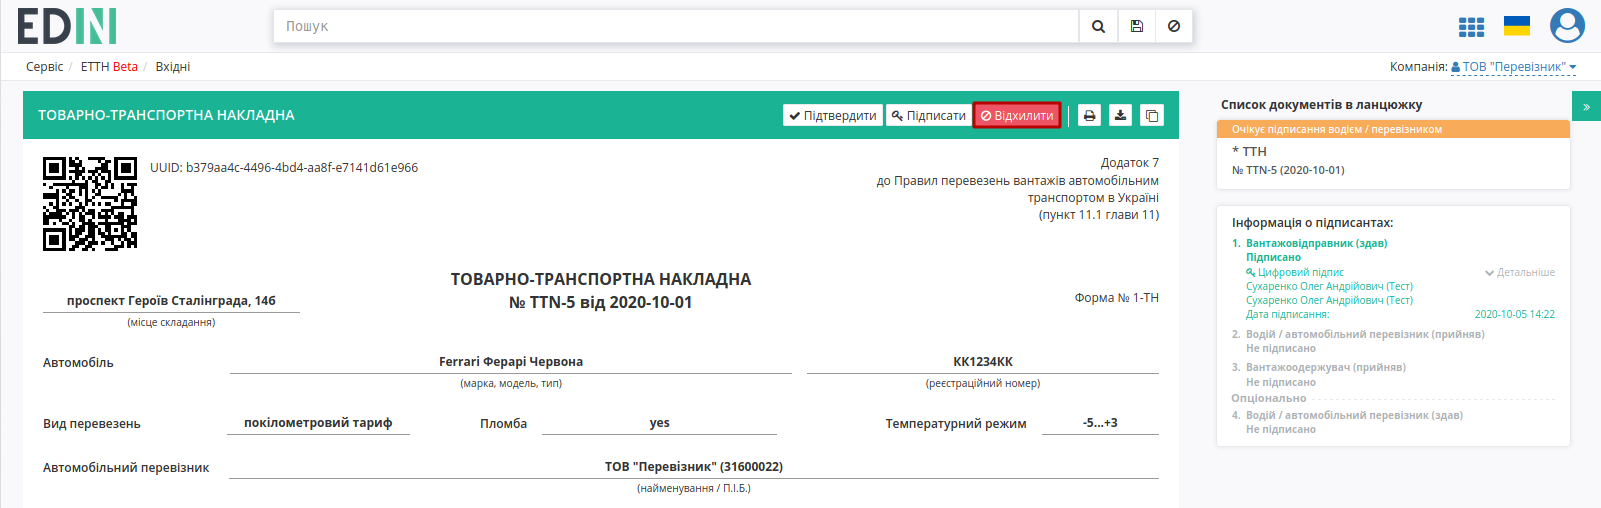Click the value покілометровий тариф
The width and height of the screenshot is (1601, 508).
tap(318, 423)
